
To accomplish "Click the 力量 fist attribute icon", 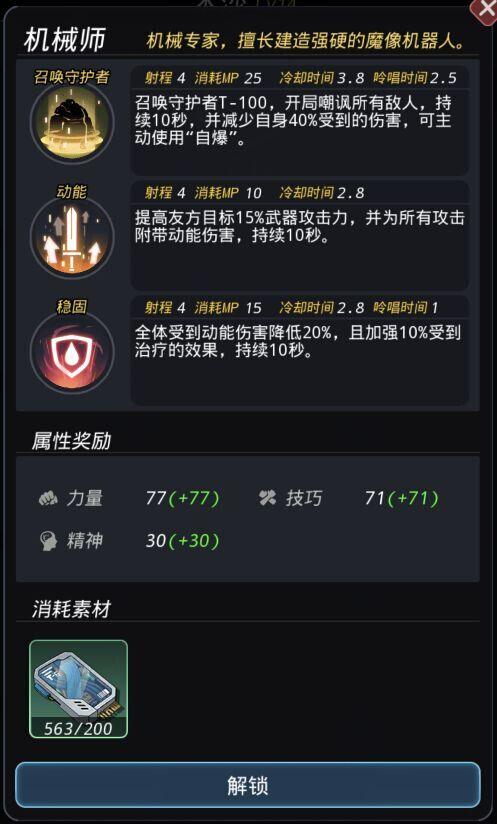I will (48, 498).
